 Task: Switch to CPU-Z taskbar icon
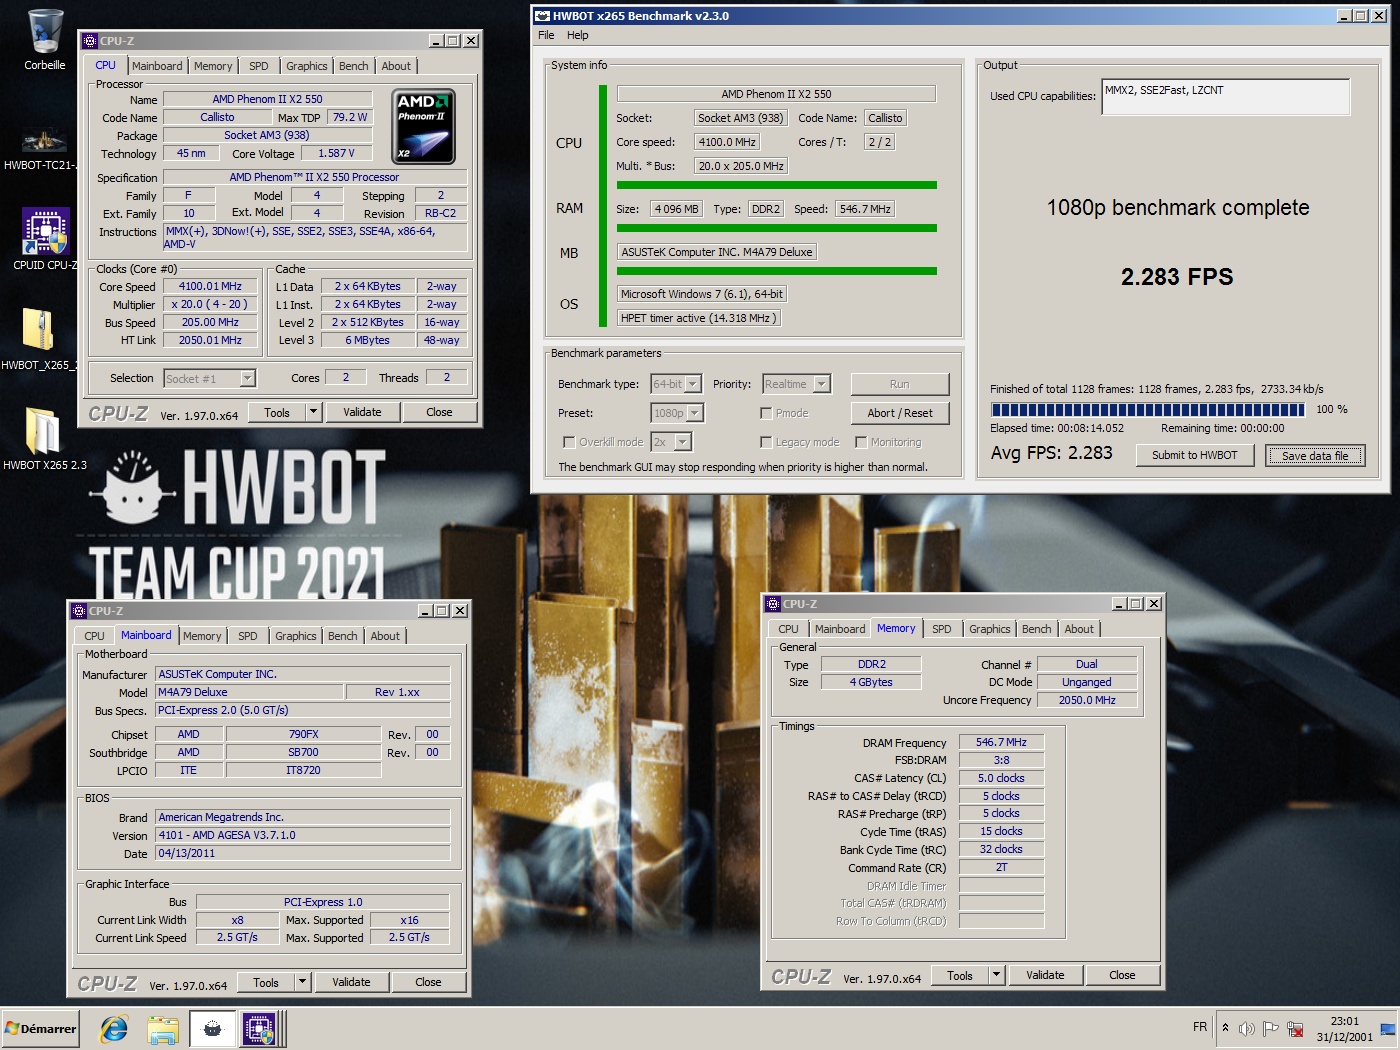pos(259,1028)
